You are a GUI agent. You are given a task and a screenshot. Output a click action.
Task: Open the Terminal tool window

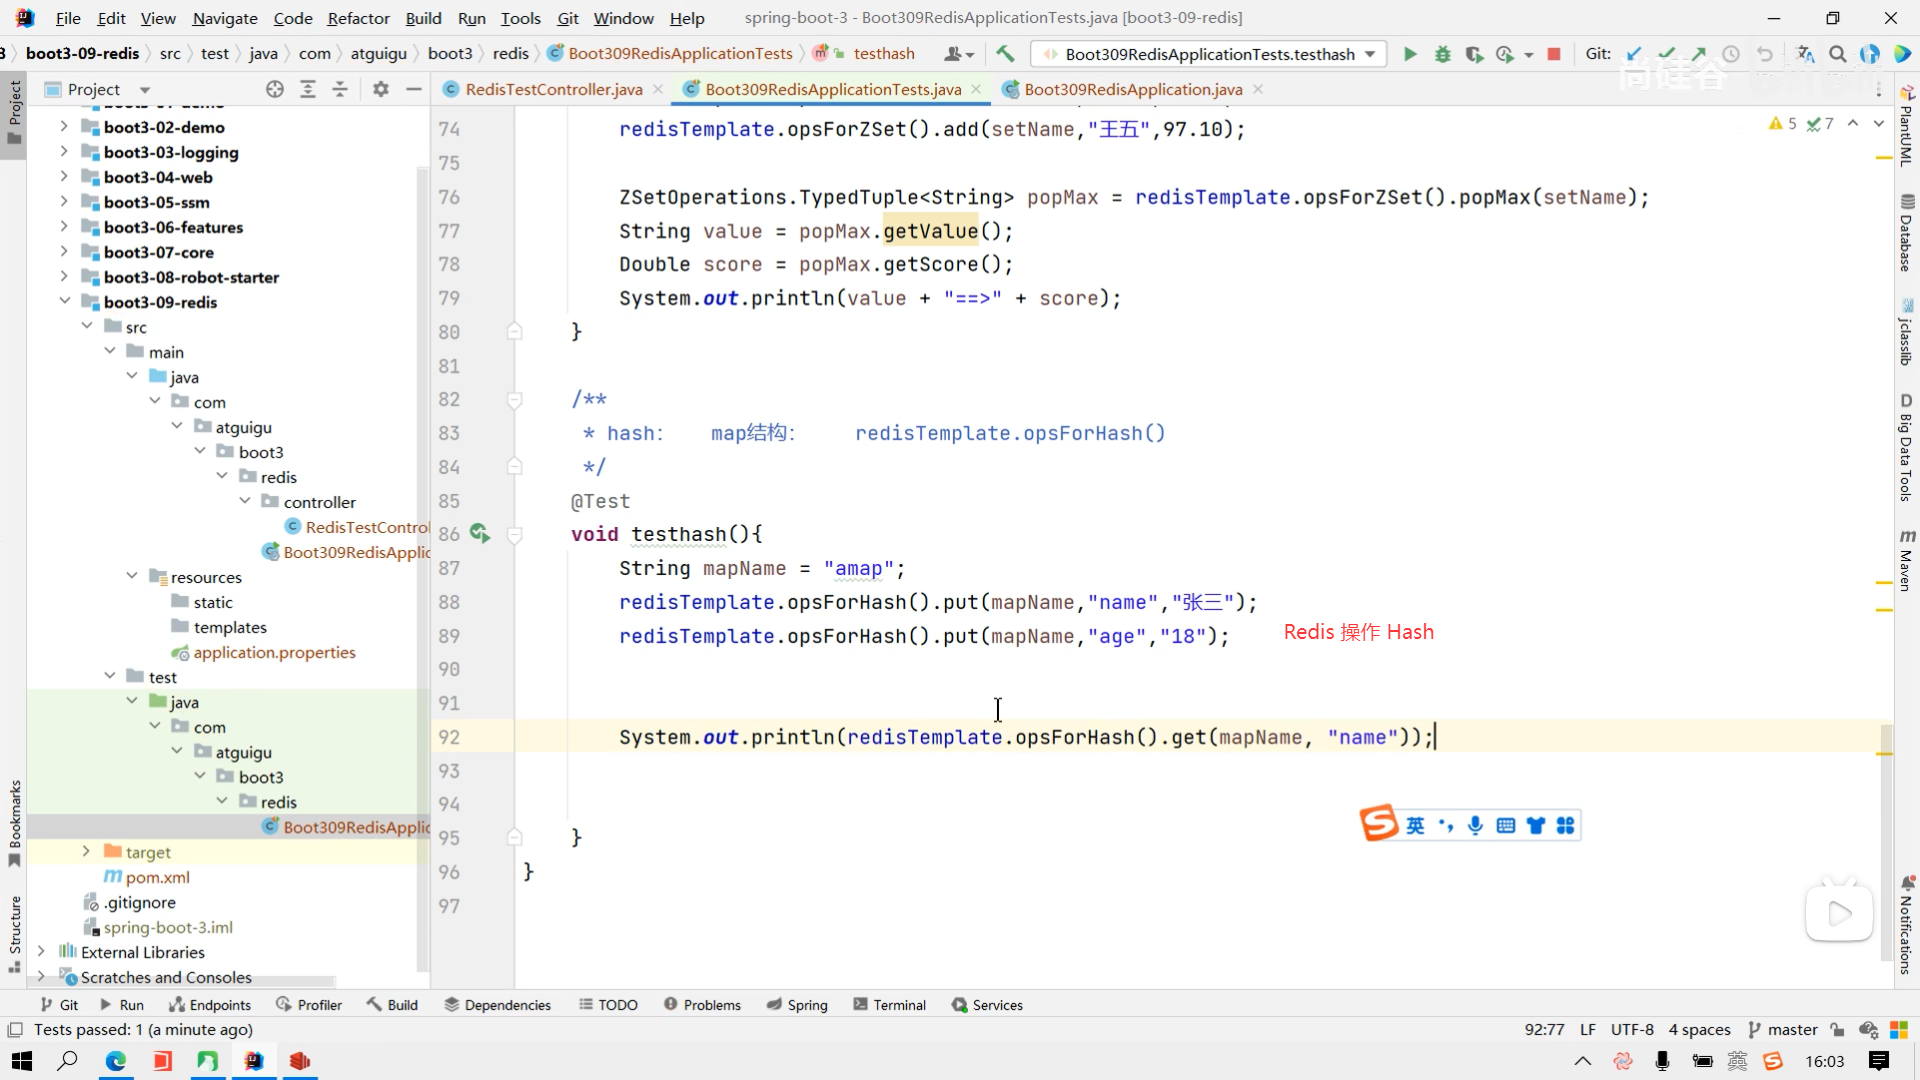click(889, 1005)
